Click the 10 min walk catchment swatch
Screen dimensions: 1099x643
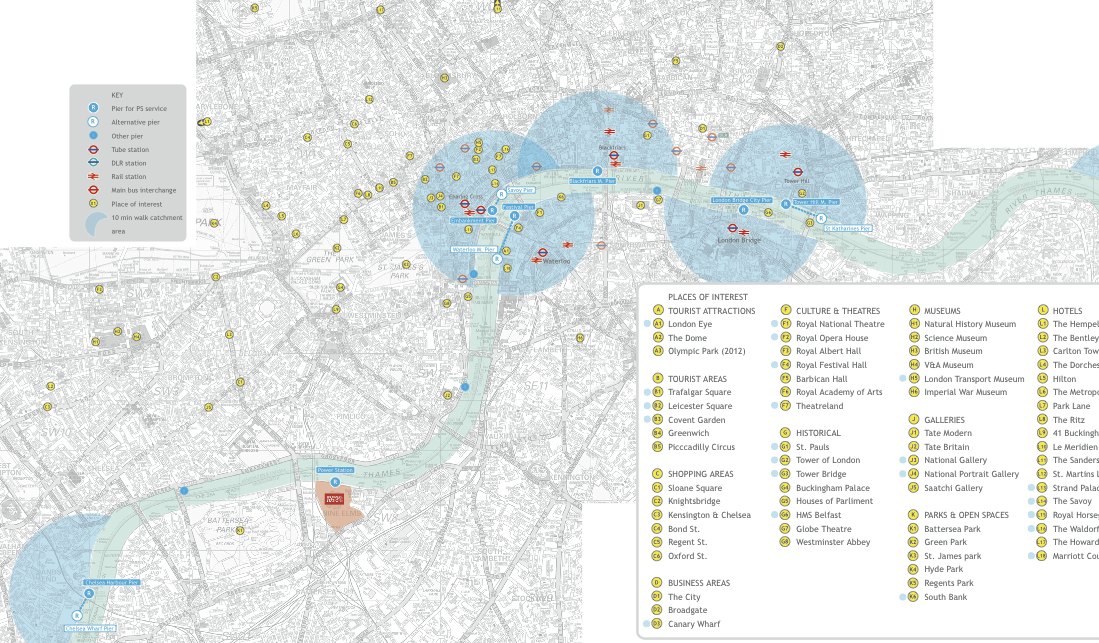97,224
